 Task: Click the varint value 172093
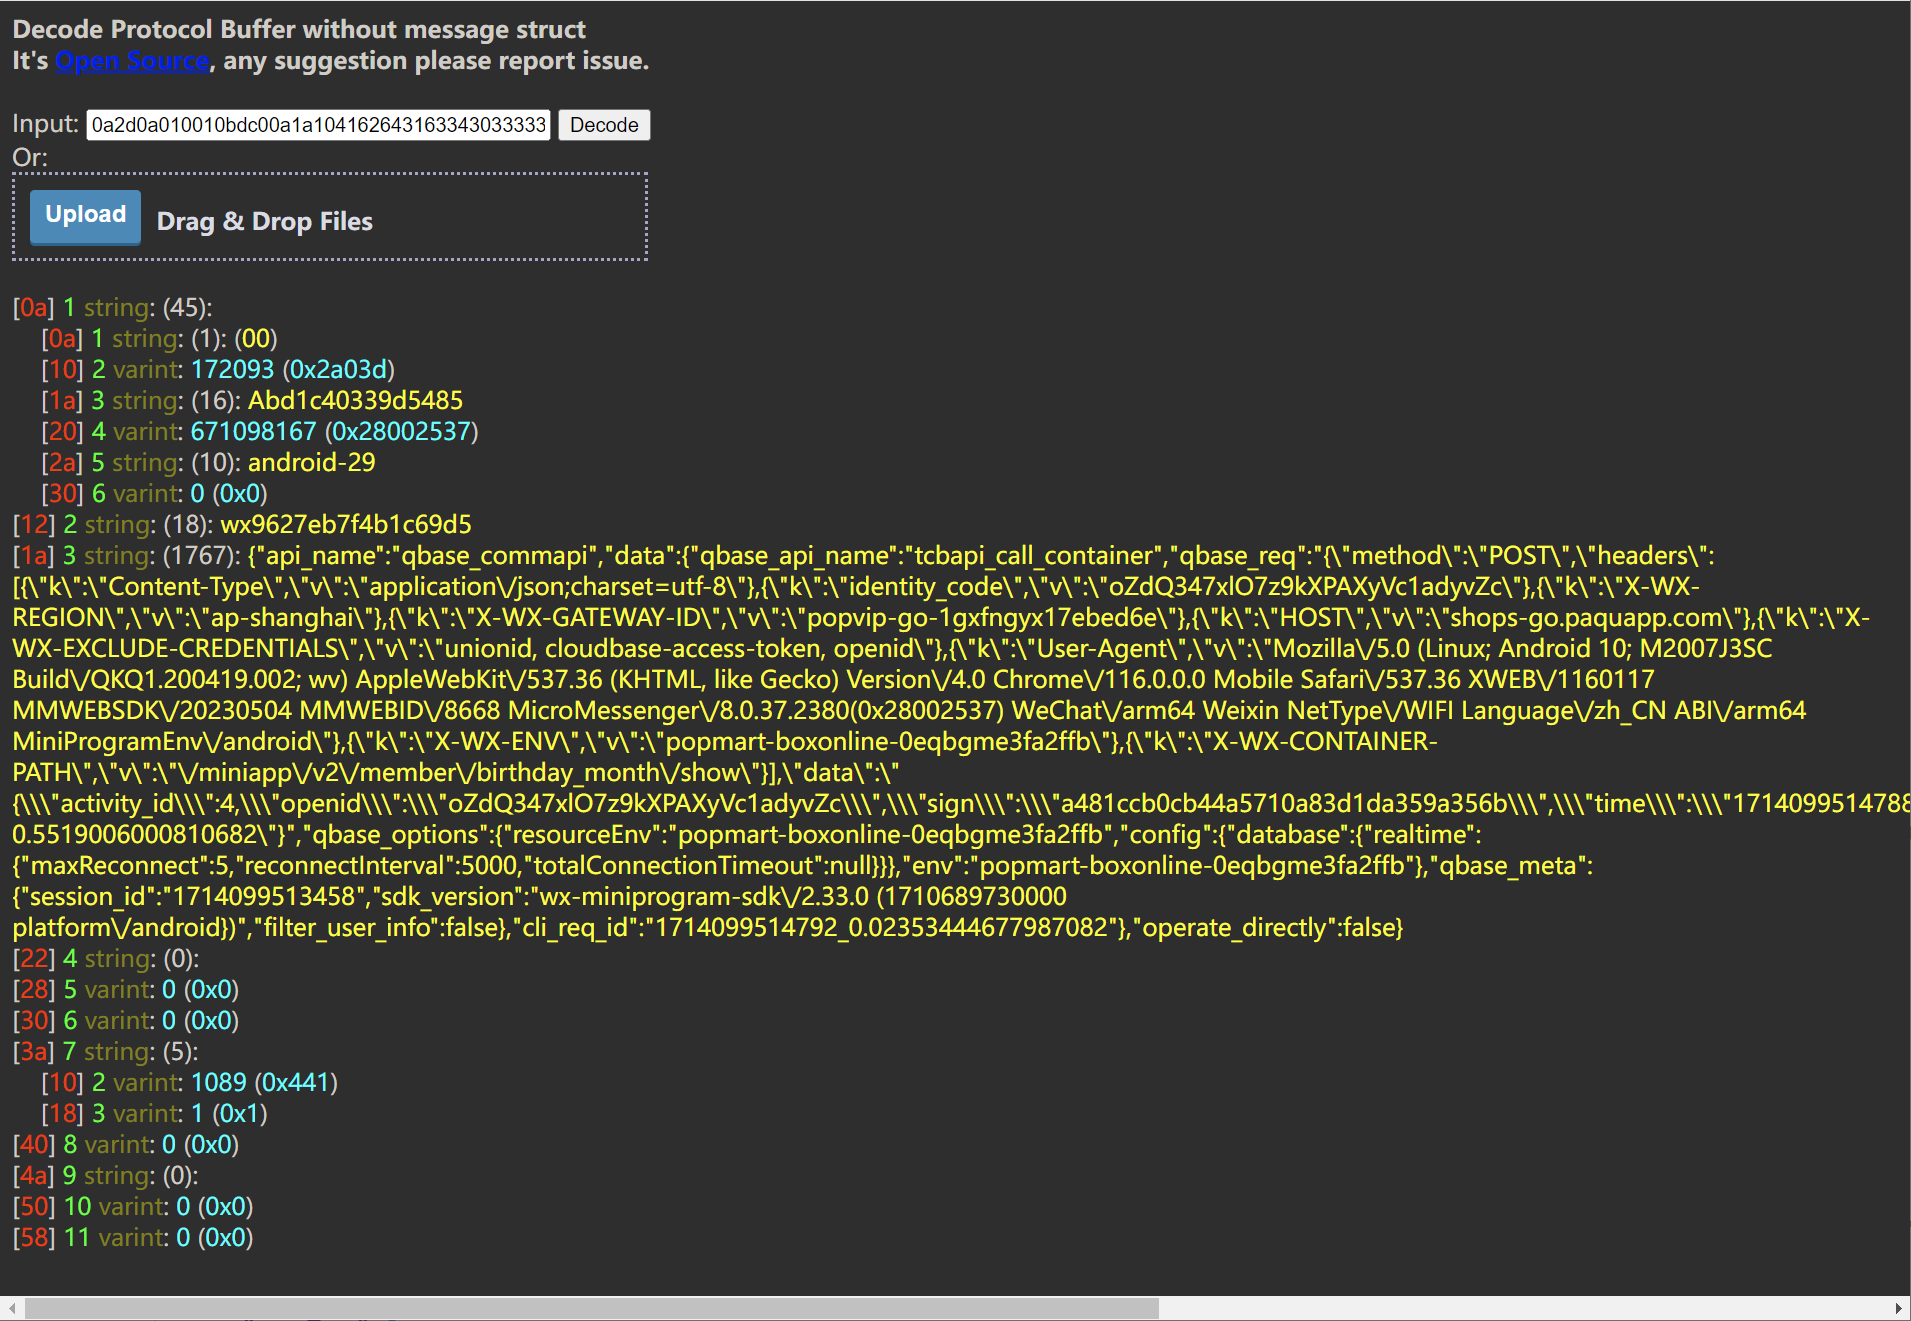232,370
